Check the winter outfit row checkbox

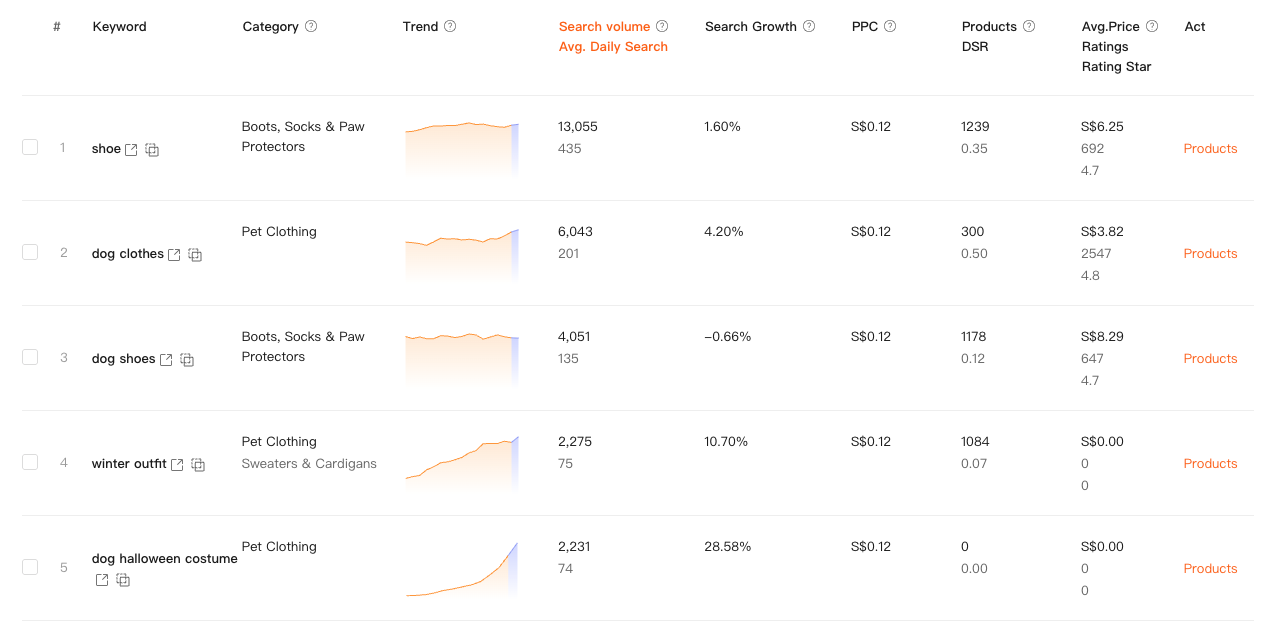click(30, 462)
